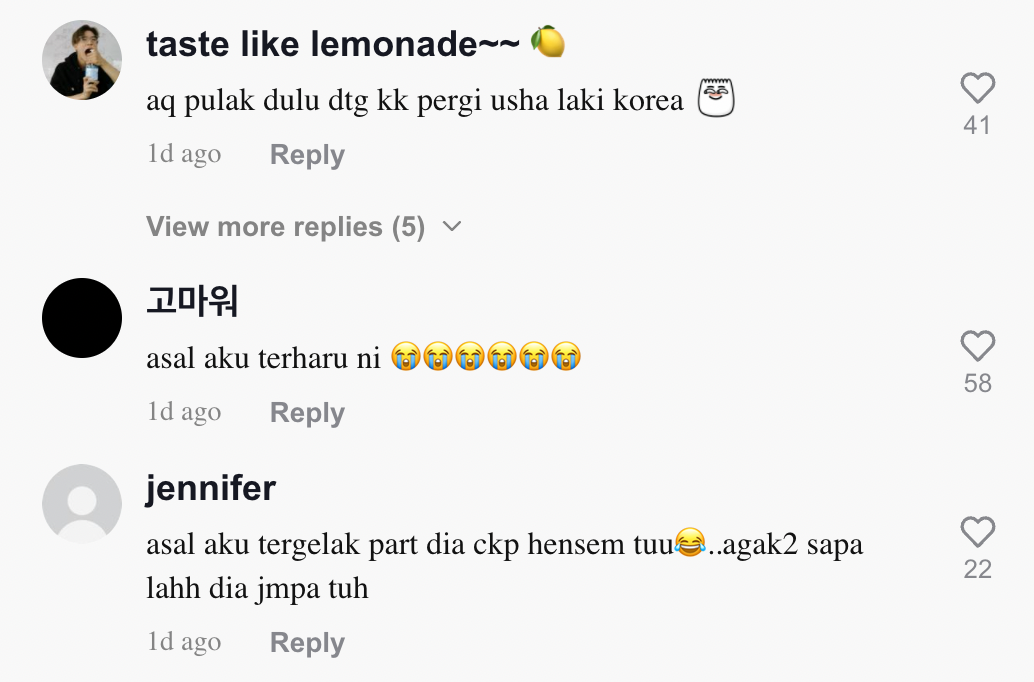Open 고마워's black profile avatar
The width and height of the screenshot is (1034, 682).
pyautogui.click(x=82, y=318)
